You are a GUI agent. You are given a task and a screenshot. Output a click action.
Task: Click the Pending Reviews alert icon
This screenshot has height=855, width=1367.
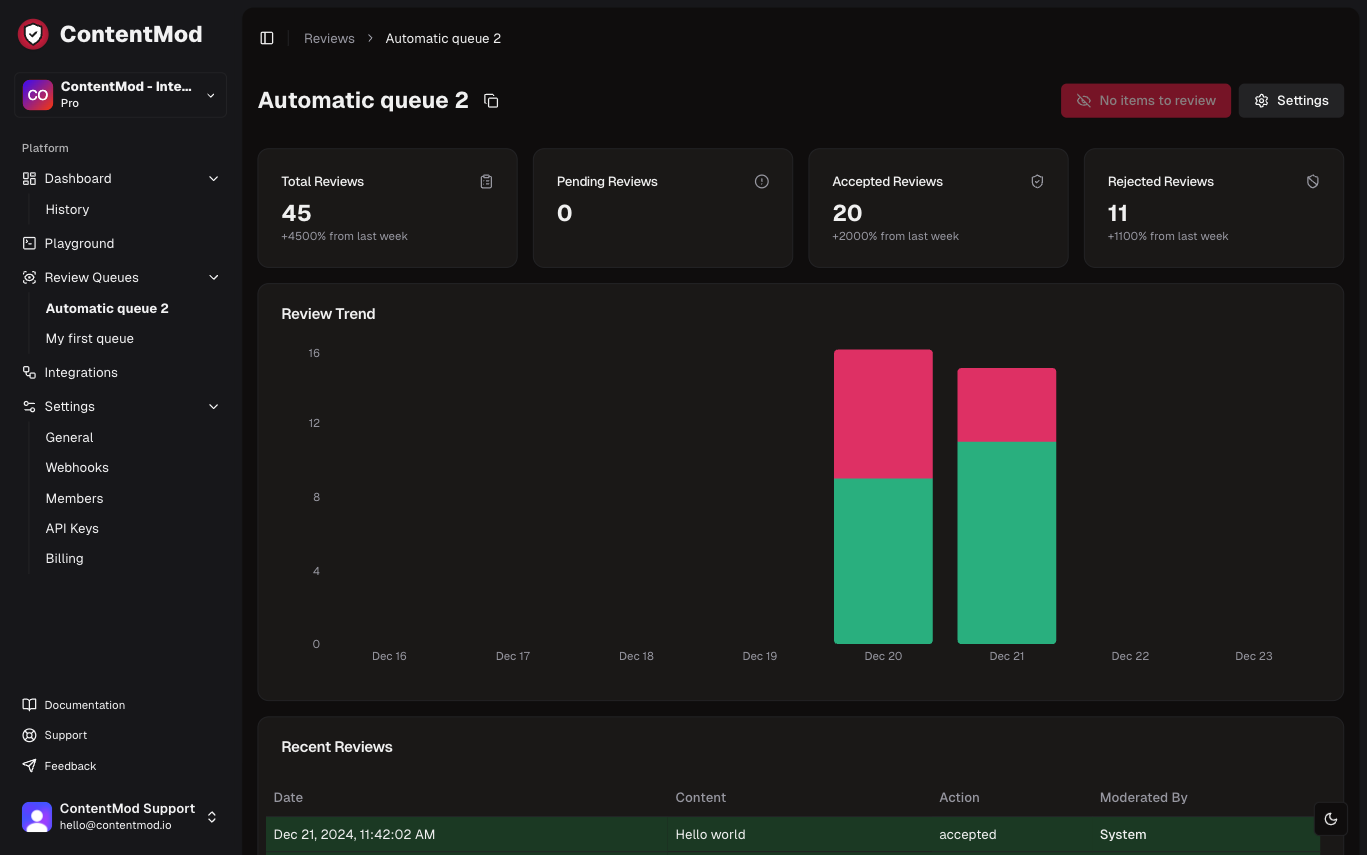click(762, 181)
